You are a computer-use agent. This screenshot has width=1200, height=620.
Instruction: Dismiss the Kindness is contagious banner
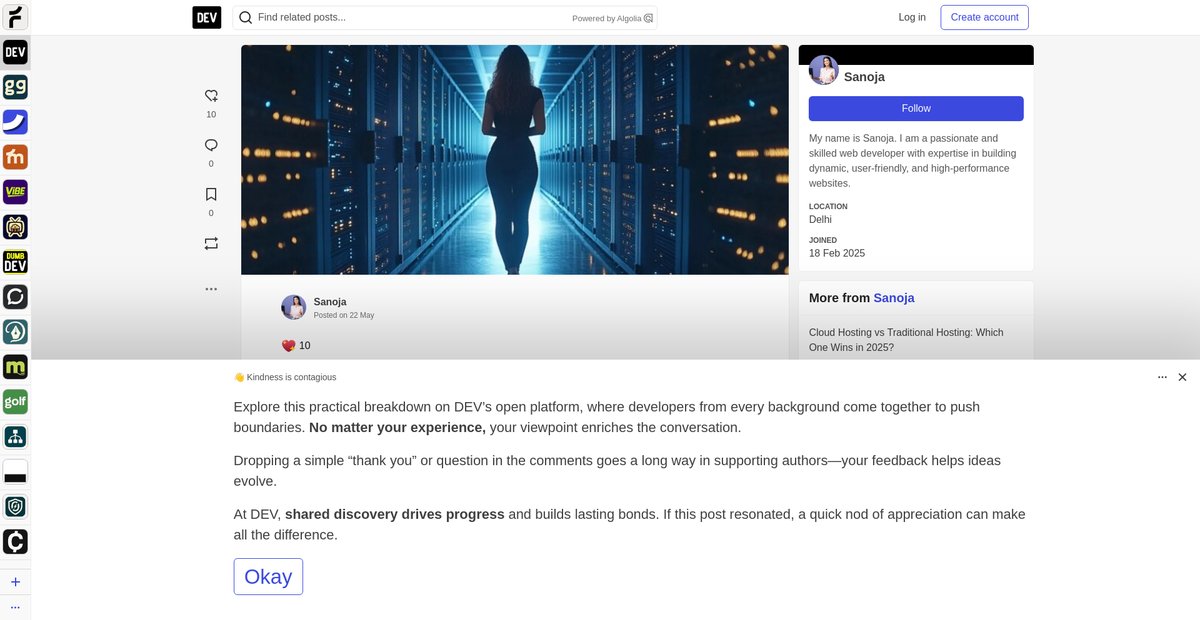coord(1182,377)
